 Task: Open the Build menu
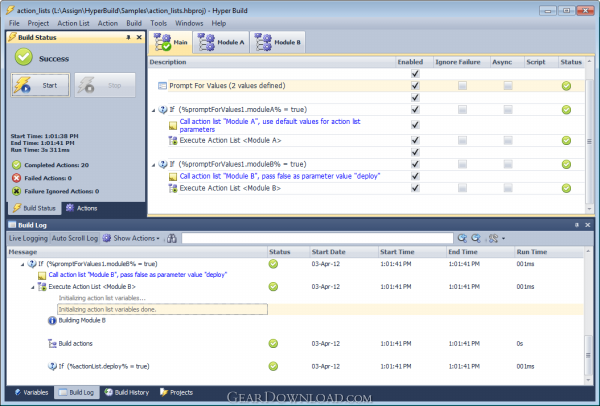pos(134,23)
